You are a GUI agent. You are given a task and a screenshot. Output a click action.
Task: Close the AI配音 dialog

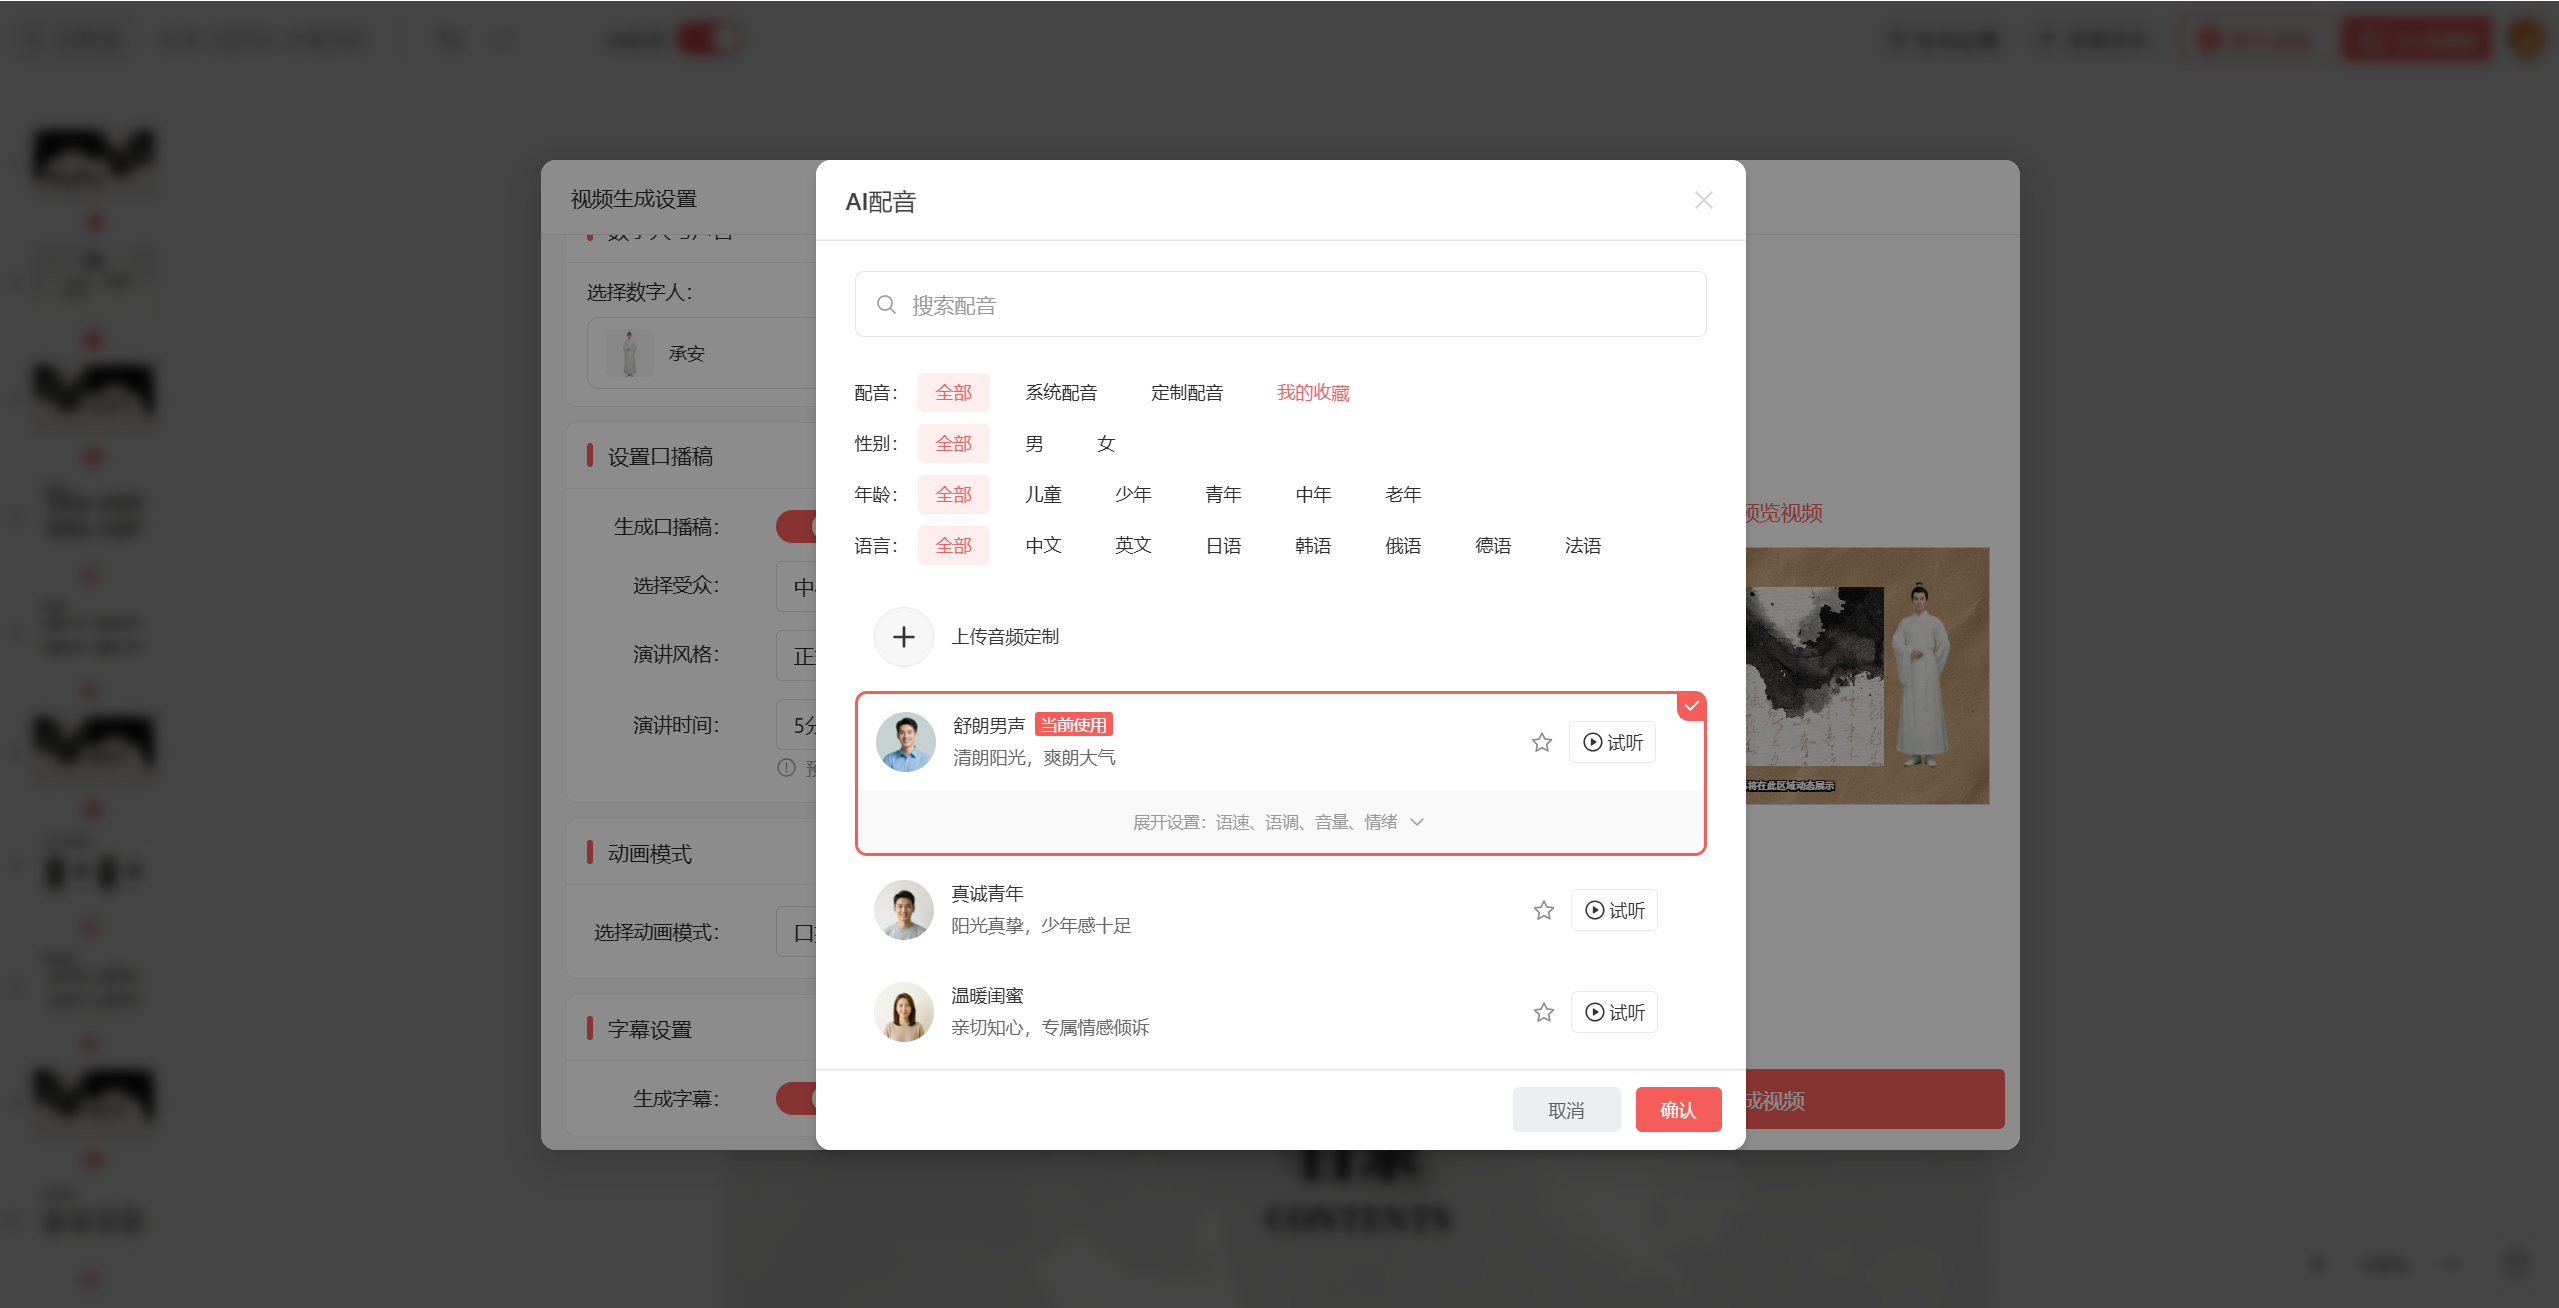pos(1703,200)
